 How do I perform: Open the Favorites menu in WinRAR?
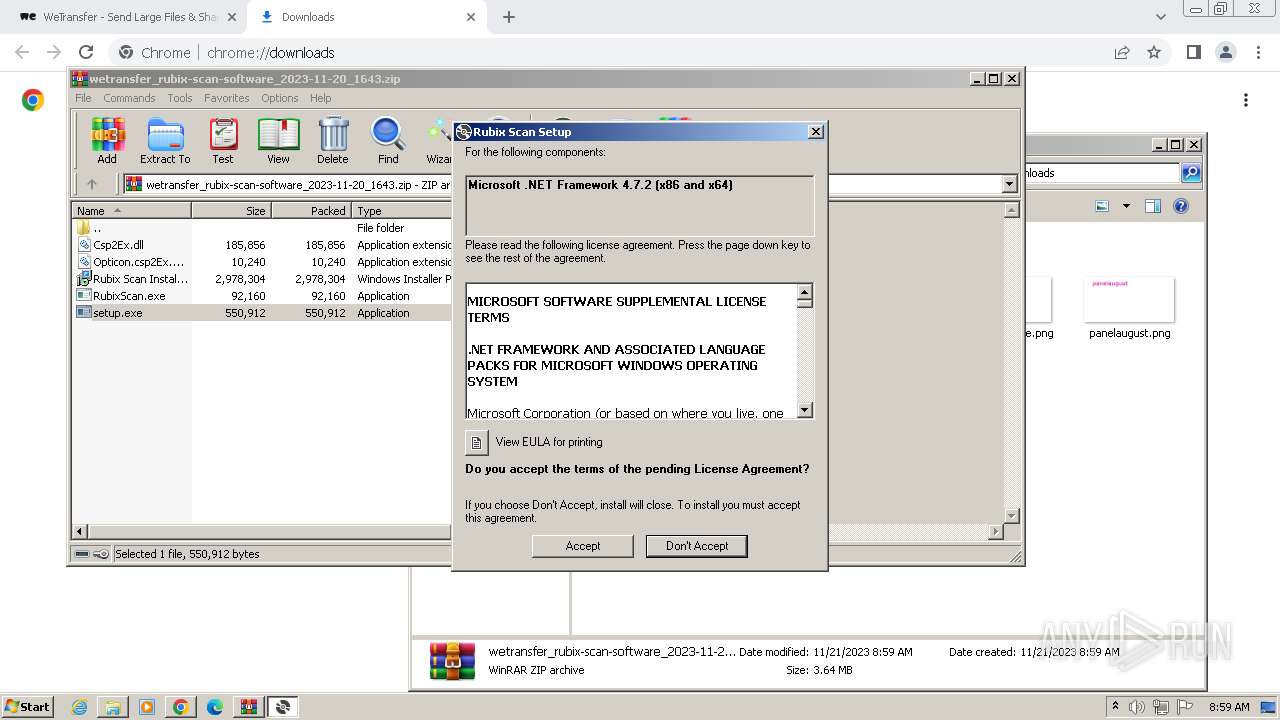coord(227,98)
